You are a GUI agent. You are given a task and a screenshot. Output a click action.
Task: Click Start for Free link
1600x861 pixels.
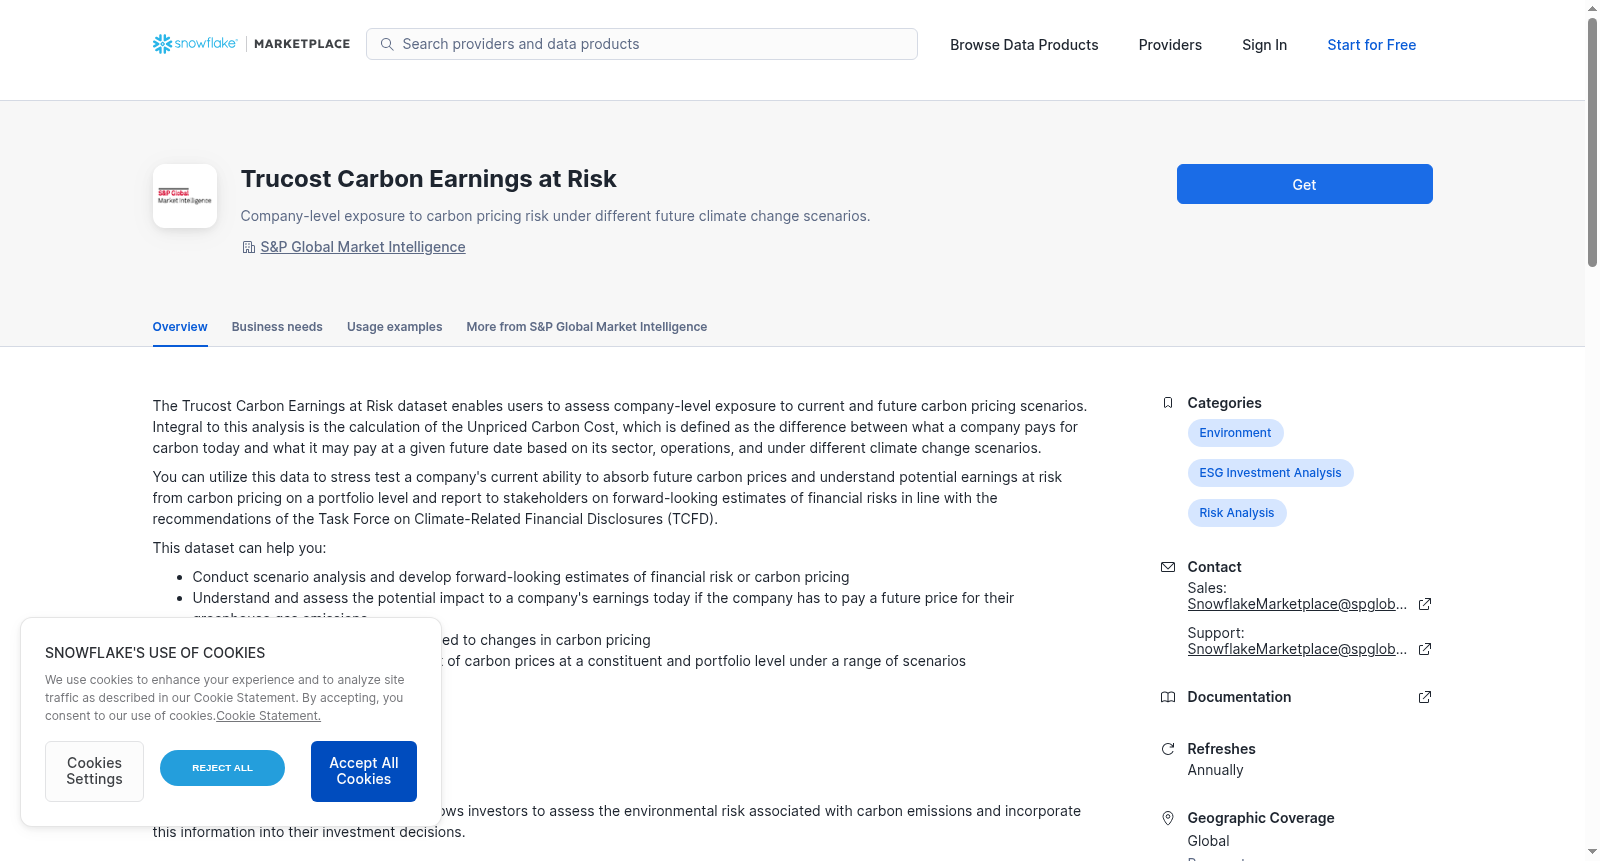[1371, 45]
